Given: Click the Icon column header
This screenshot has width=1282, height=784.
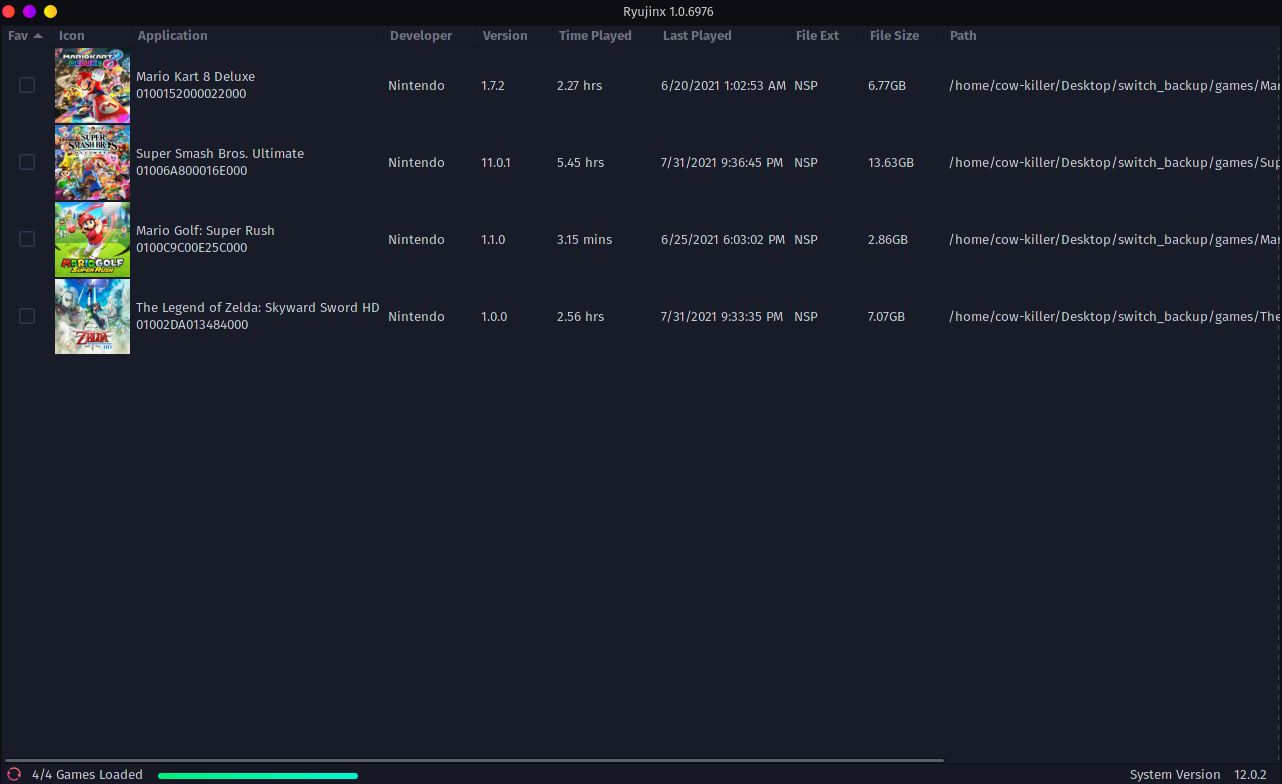Looking at the screenshot, I should coord(72,36).
